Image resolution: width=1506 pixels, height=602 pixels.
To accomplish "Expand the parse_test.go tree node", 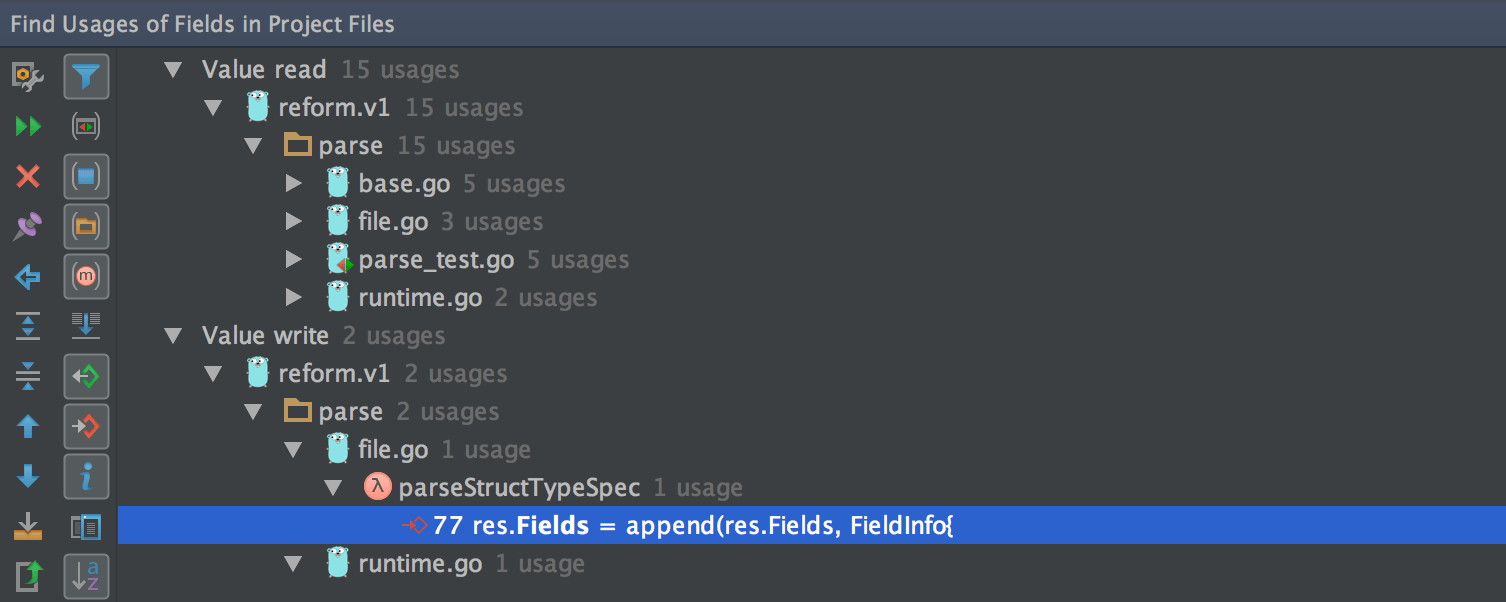I will point(293,260).
